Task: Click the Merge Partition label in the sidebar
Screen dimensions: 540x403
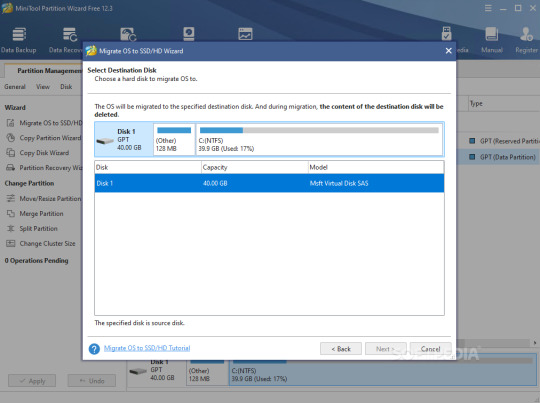Action: [x=41, y=214]
